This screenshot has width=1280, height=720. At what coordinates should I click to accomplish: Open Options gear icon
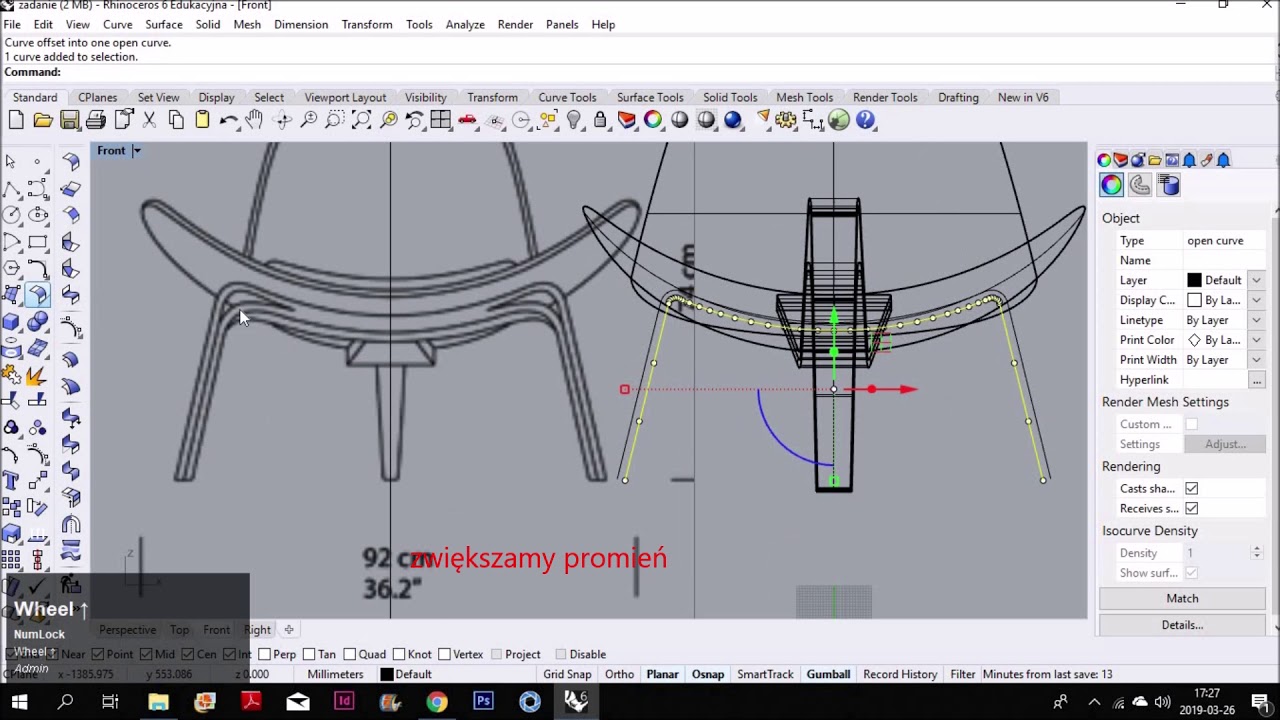pyautogui.click(x=786, y=120)
